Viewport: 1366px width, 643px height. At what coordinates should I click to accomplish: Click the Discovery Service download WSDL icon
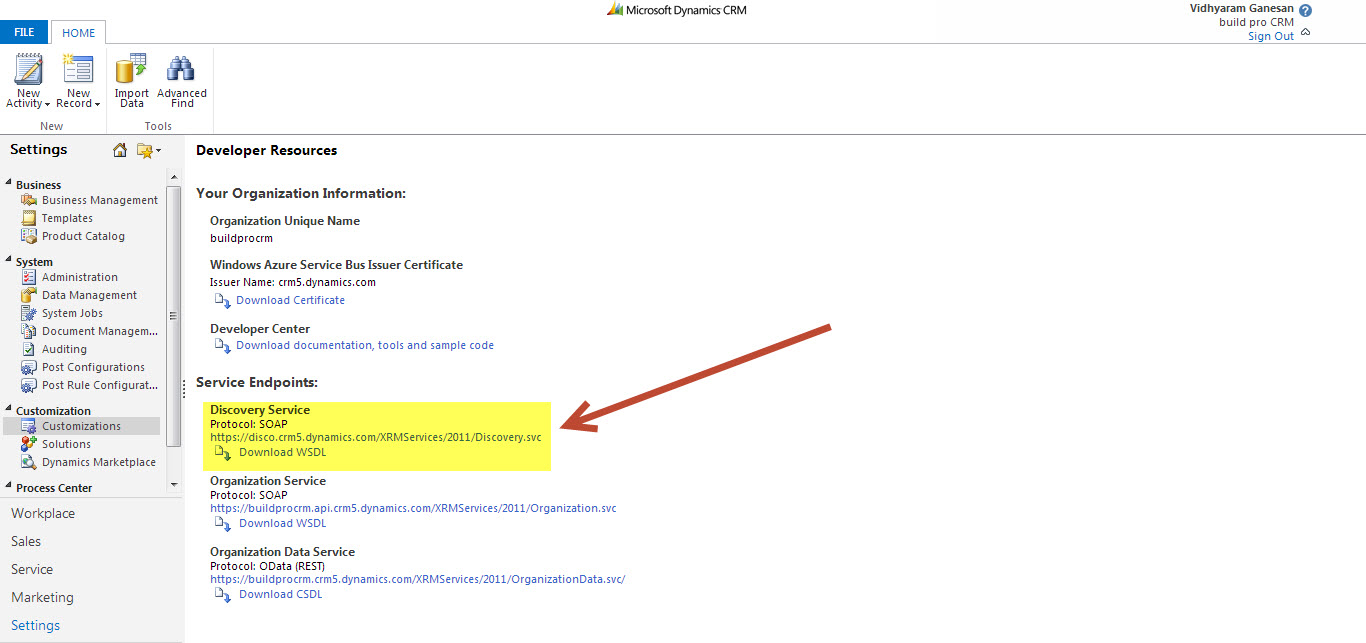[223, 452]
